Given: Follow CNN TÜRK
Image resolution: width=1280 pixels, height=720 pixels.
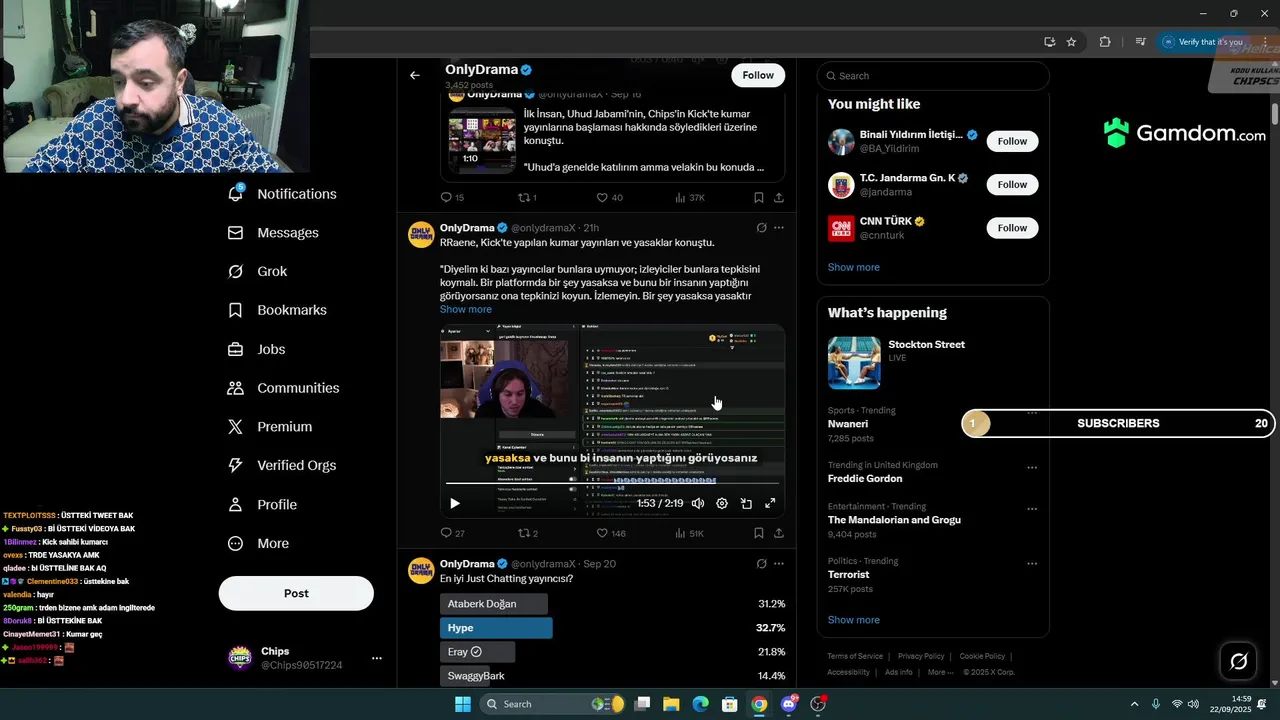Looking at the screenshot, I should [x=1012, y=228].
